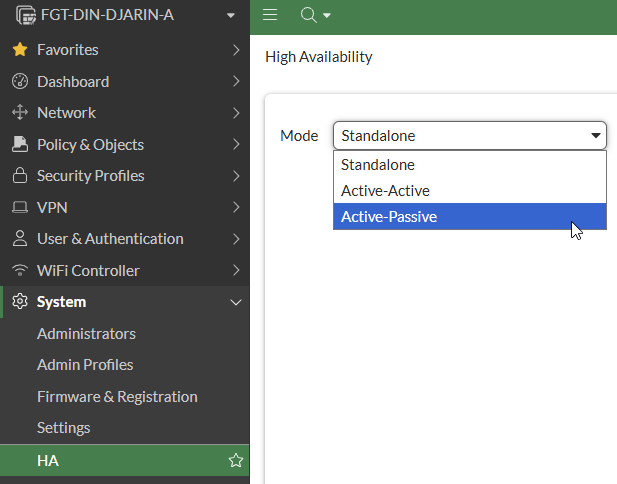Open the search options dropdown arrow

(x=327, y=15)
